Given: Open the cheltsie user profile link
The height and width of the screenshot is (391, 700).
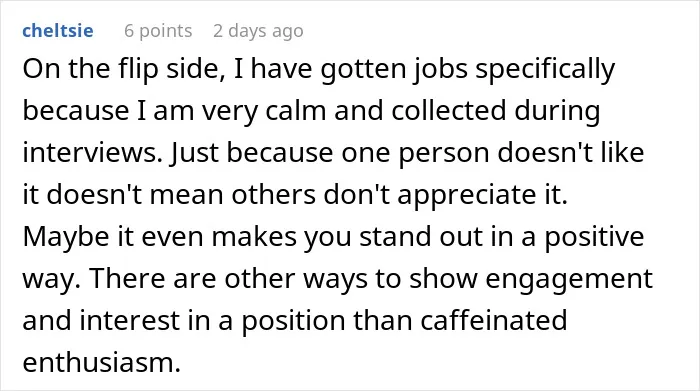Looking at the screenshot, I should tap(58, 31).
